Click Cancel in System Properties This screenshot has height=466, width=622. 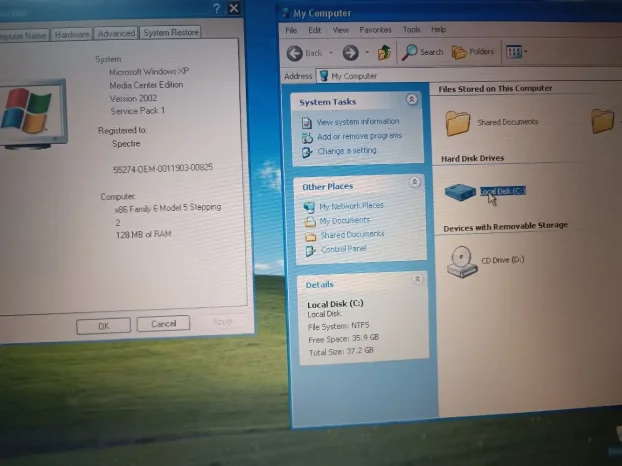tap(163, 324)
